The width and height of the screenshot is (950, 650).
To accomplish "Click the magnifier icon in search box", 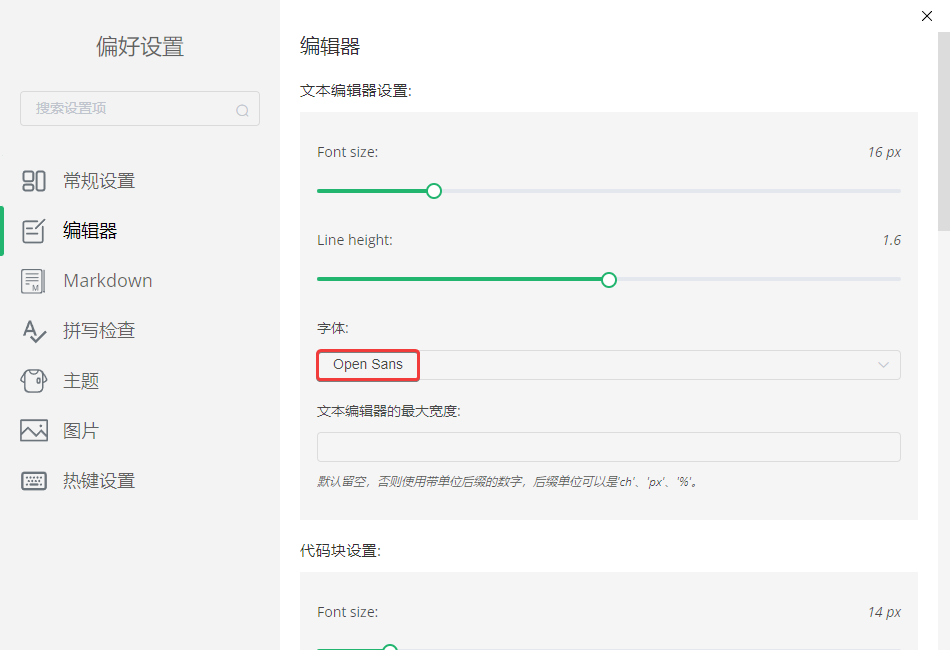I will pyautogui.click(x=243, y=109).
